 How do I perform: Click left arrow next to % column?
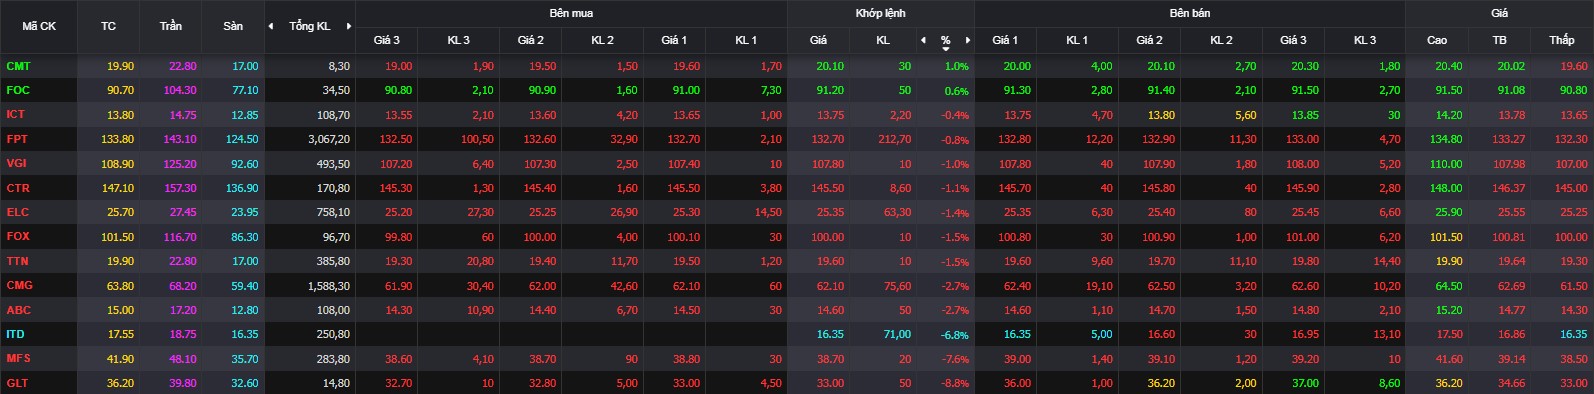(x=923, y=40)
